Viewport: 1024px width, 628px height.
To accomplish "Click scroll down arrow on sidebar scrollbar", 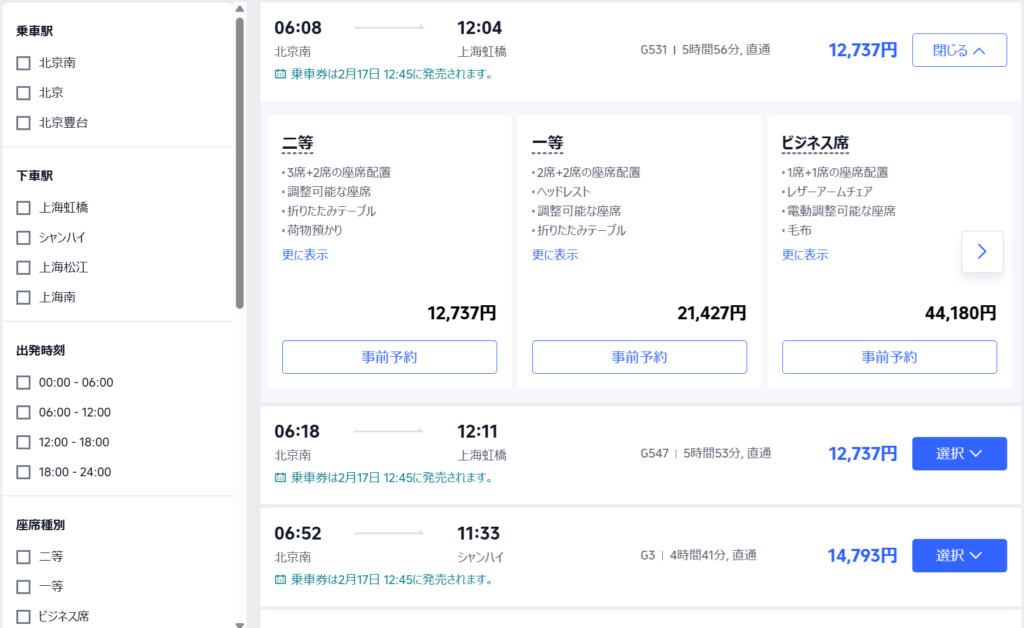I will tap(239, 621).
